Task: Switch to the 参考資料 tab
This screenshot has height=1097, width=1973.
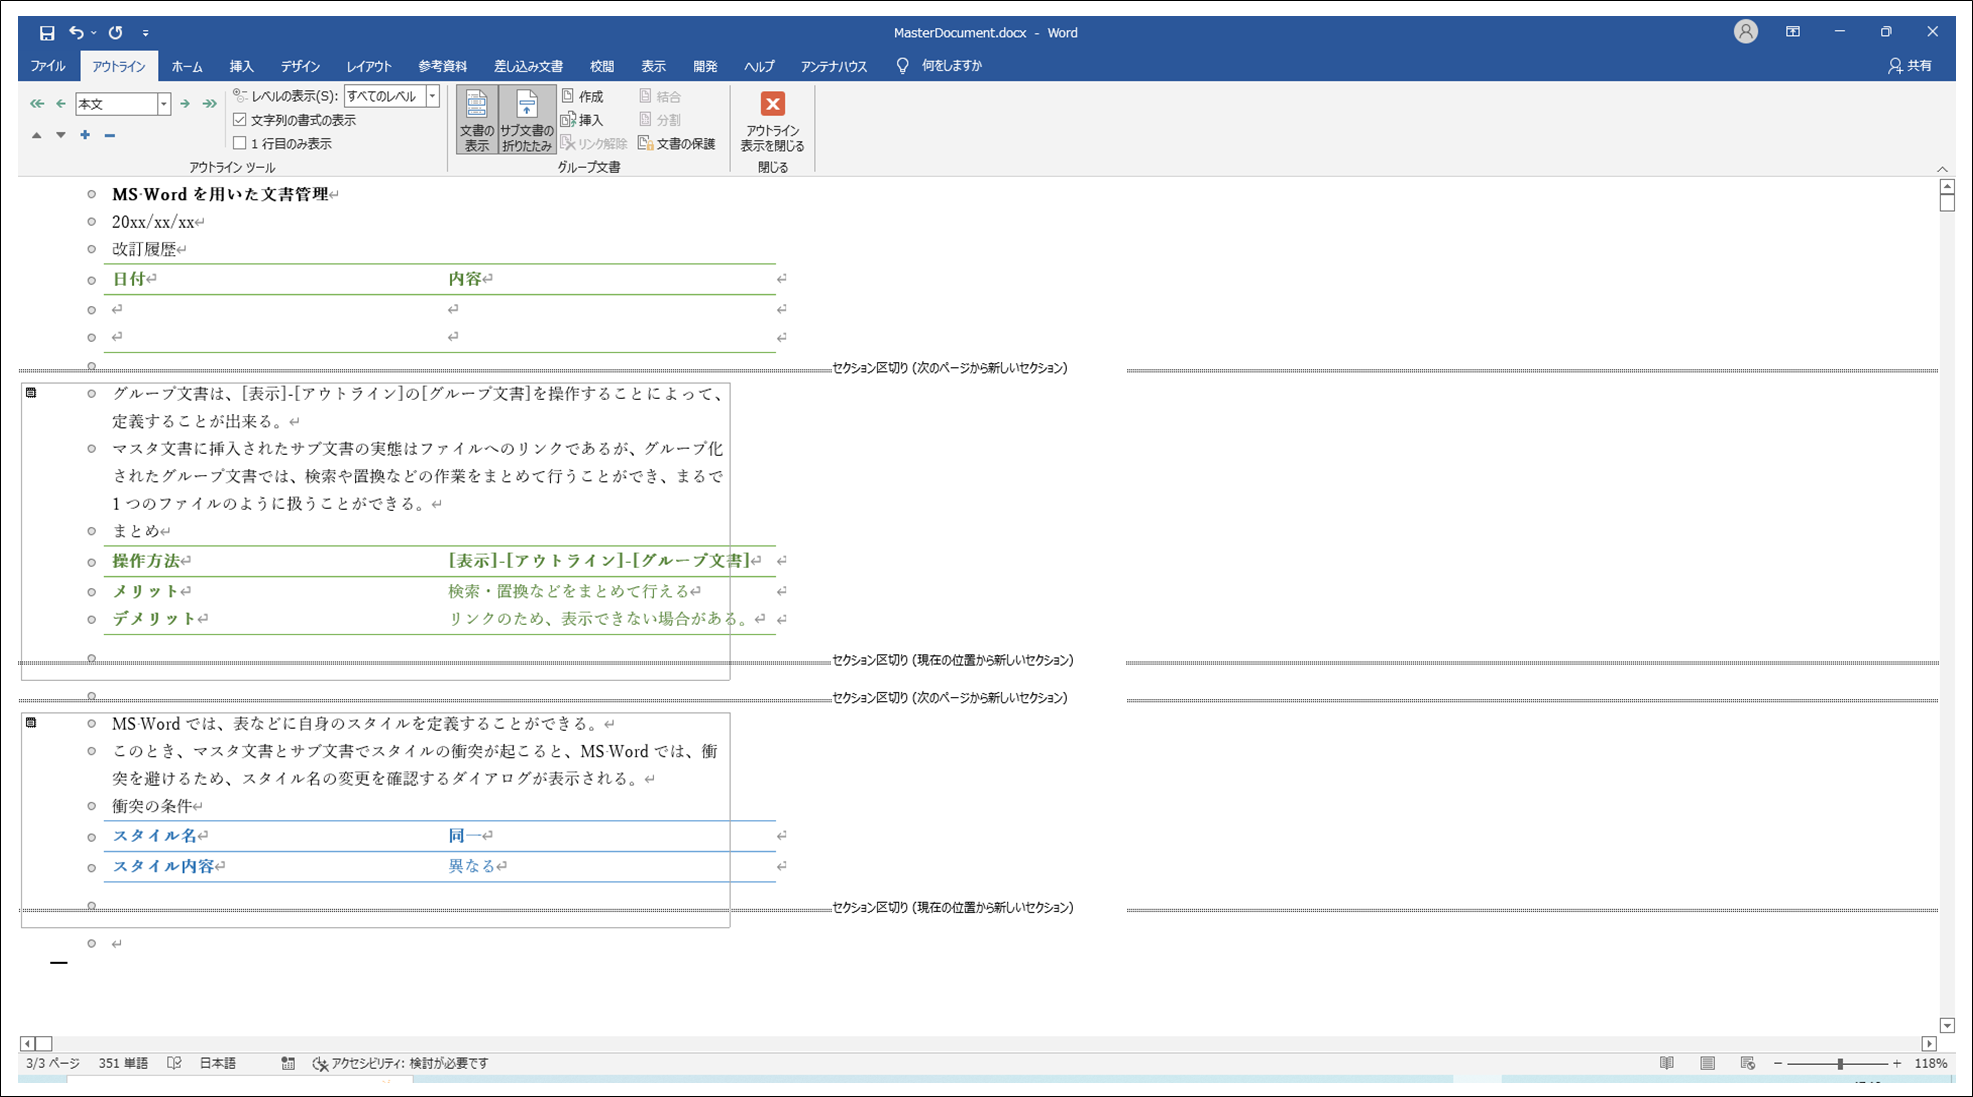Action: pos(443,66)
